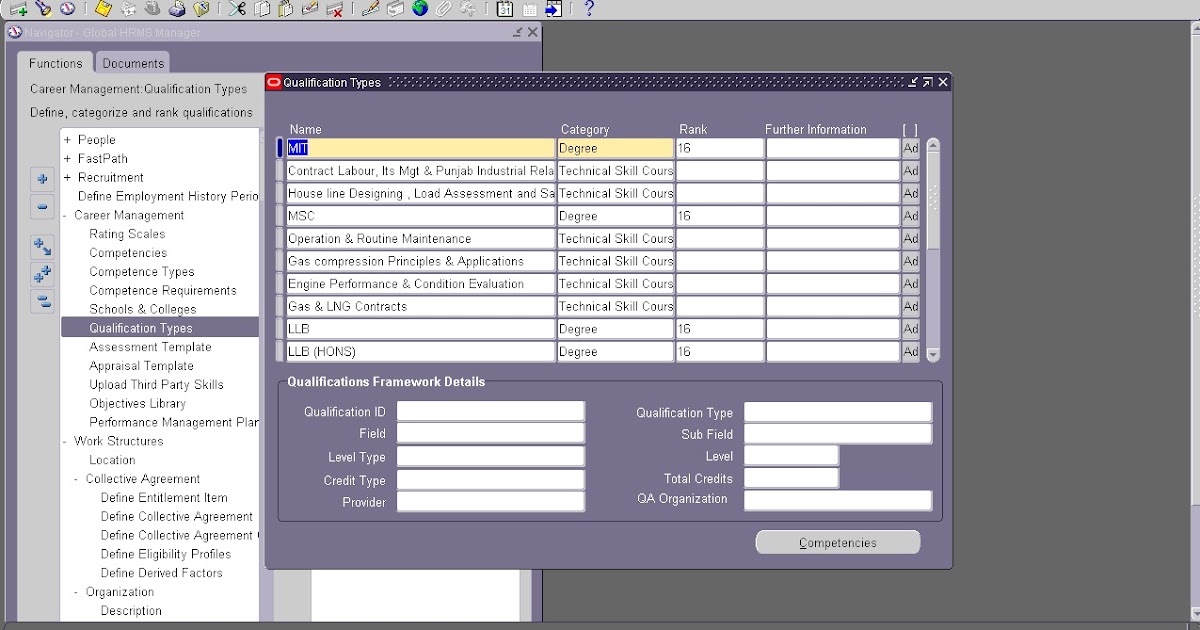Click the Total Credits field
This screenshot has height=630, width=1200.
point(791,478)
